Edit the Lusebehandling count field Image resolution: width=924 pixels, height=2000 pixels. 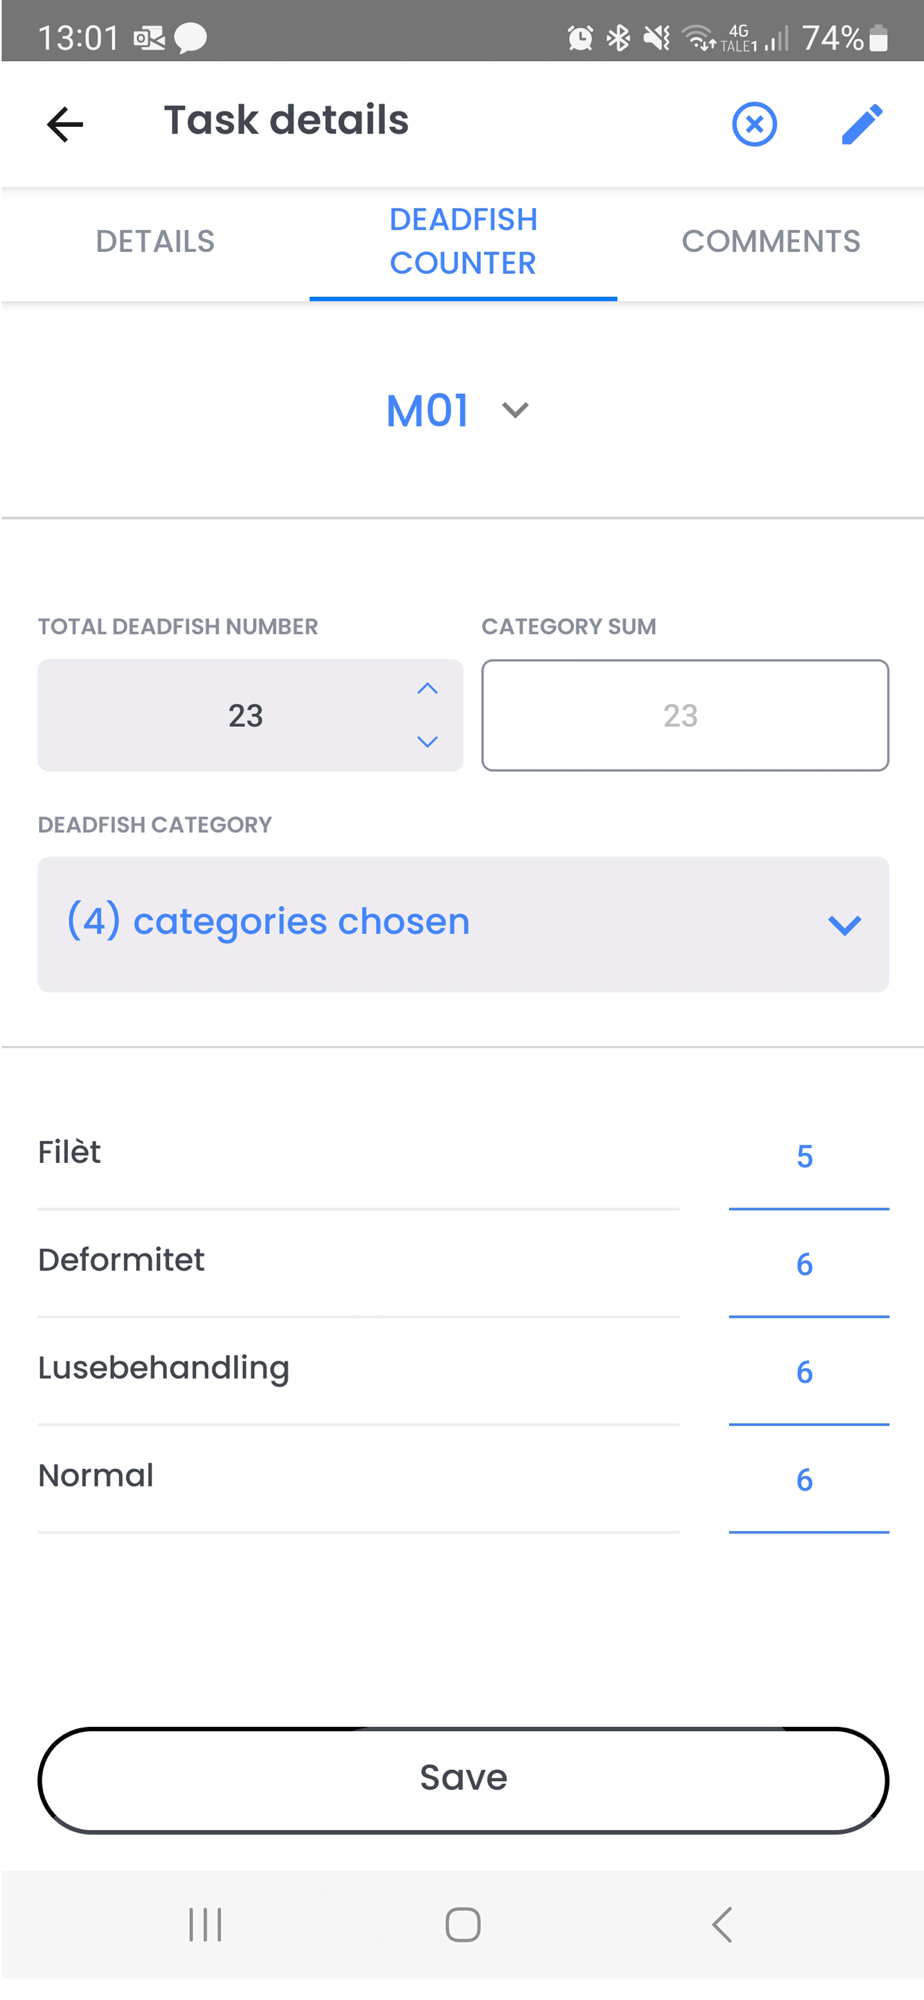(806, 1373)
